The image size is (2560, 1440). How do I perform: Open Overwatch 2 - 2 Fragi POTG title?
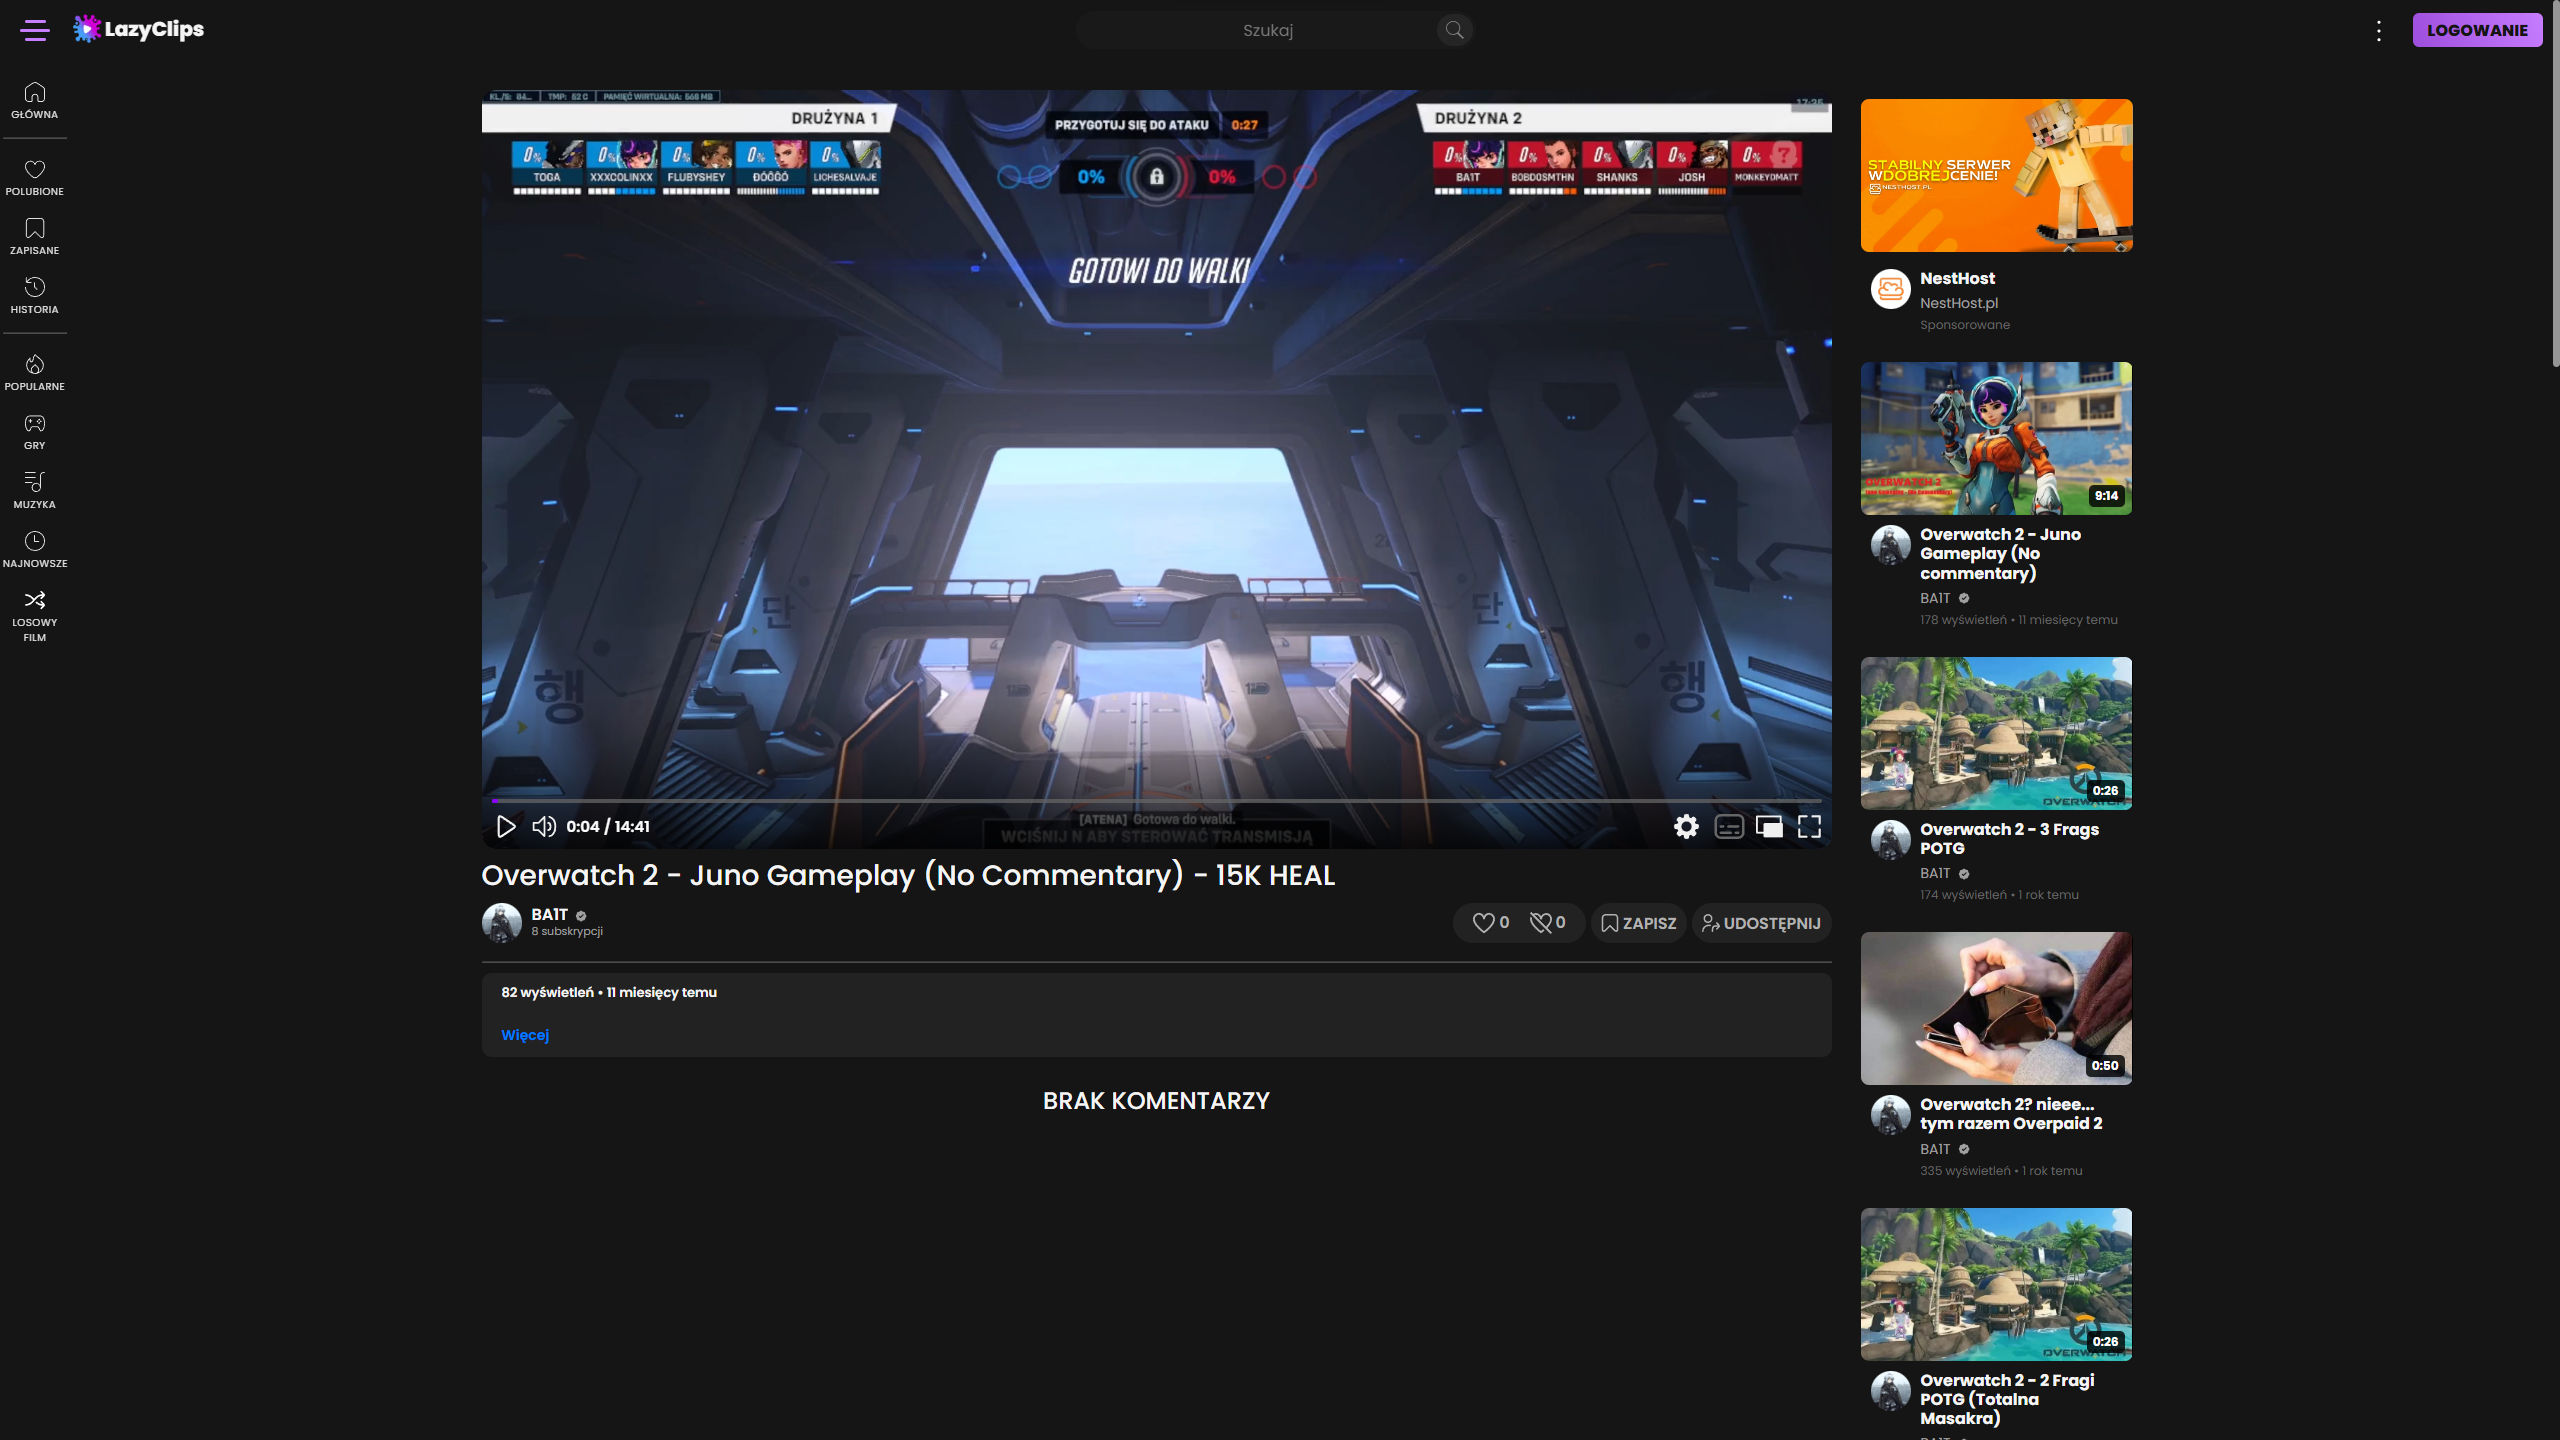2007,1398
